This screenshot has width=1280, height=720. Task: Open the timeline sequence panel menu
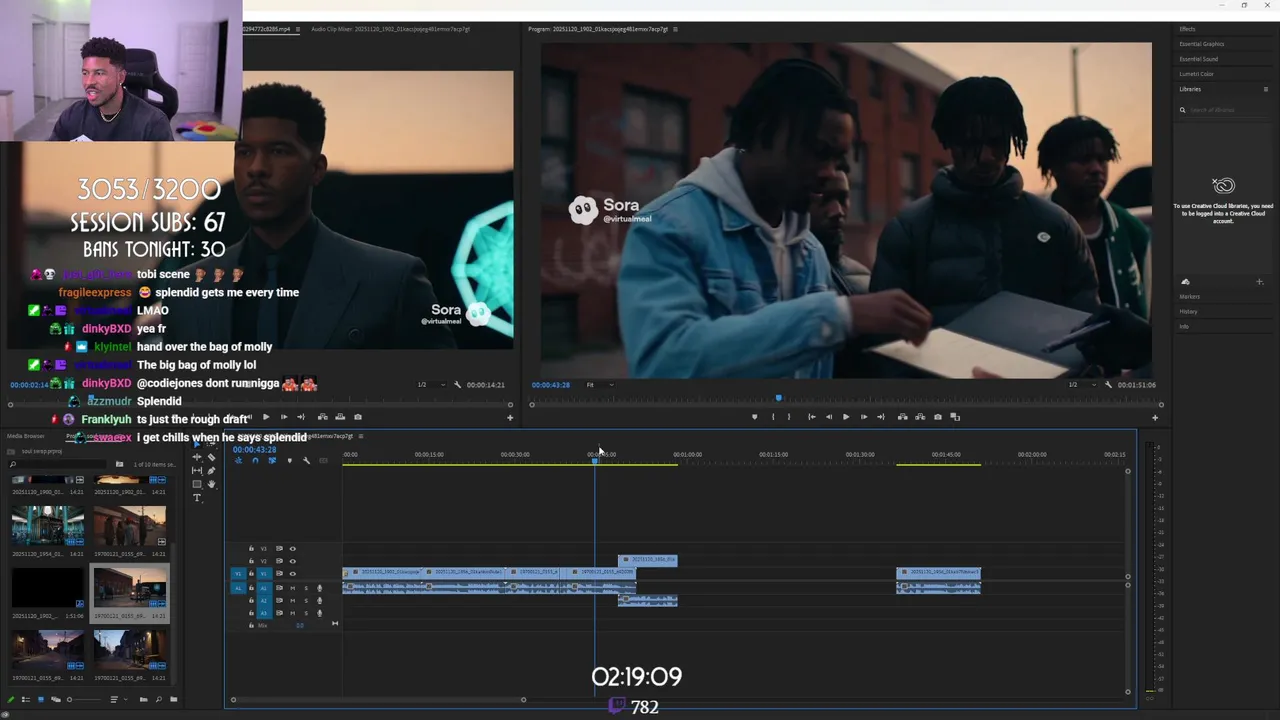(x=361, y=436)
